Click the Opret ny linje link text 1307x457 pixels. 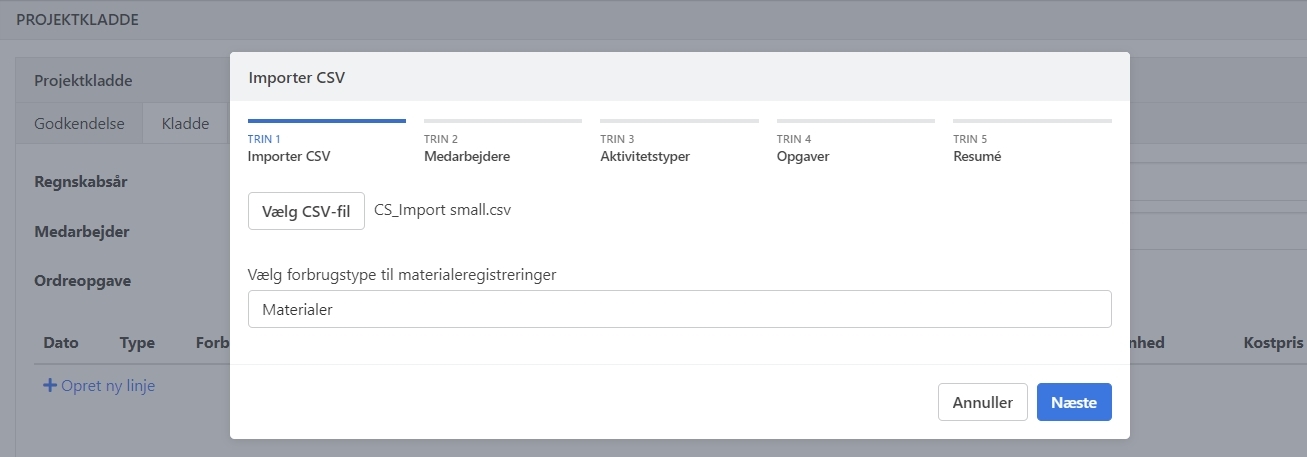point(108,386)
